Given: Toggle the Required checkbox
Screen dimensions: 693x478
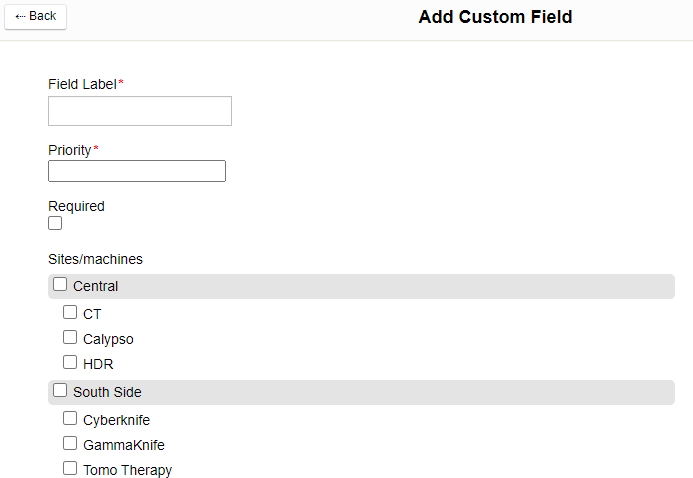Looking at the screenshot, I should click(55, 223).
